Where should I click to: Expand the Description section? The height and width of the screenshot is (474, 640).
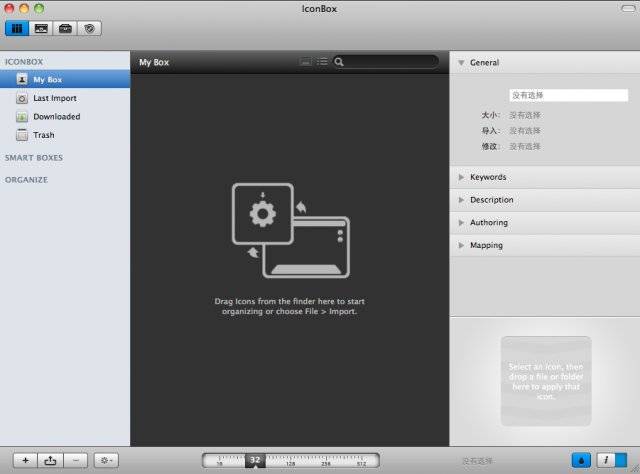click(461, 200)
